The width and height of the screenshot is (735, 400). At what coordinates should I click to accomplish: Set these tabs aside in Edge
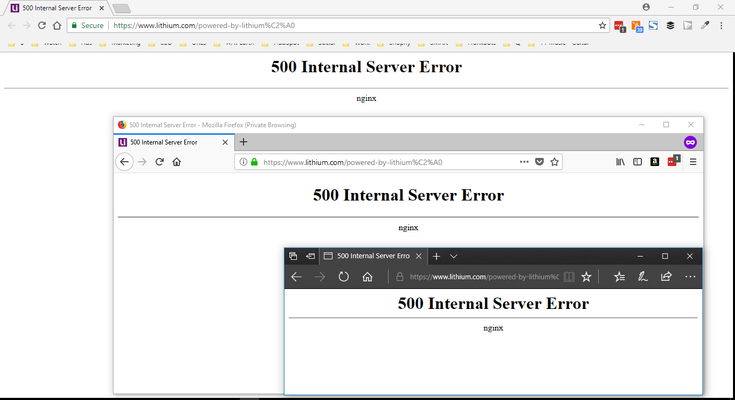[310, 256]
